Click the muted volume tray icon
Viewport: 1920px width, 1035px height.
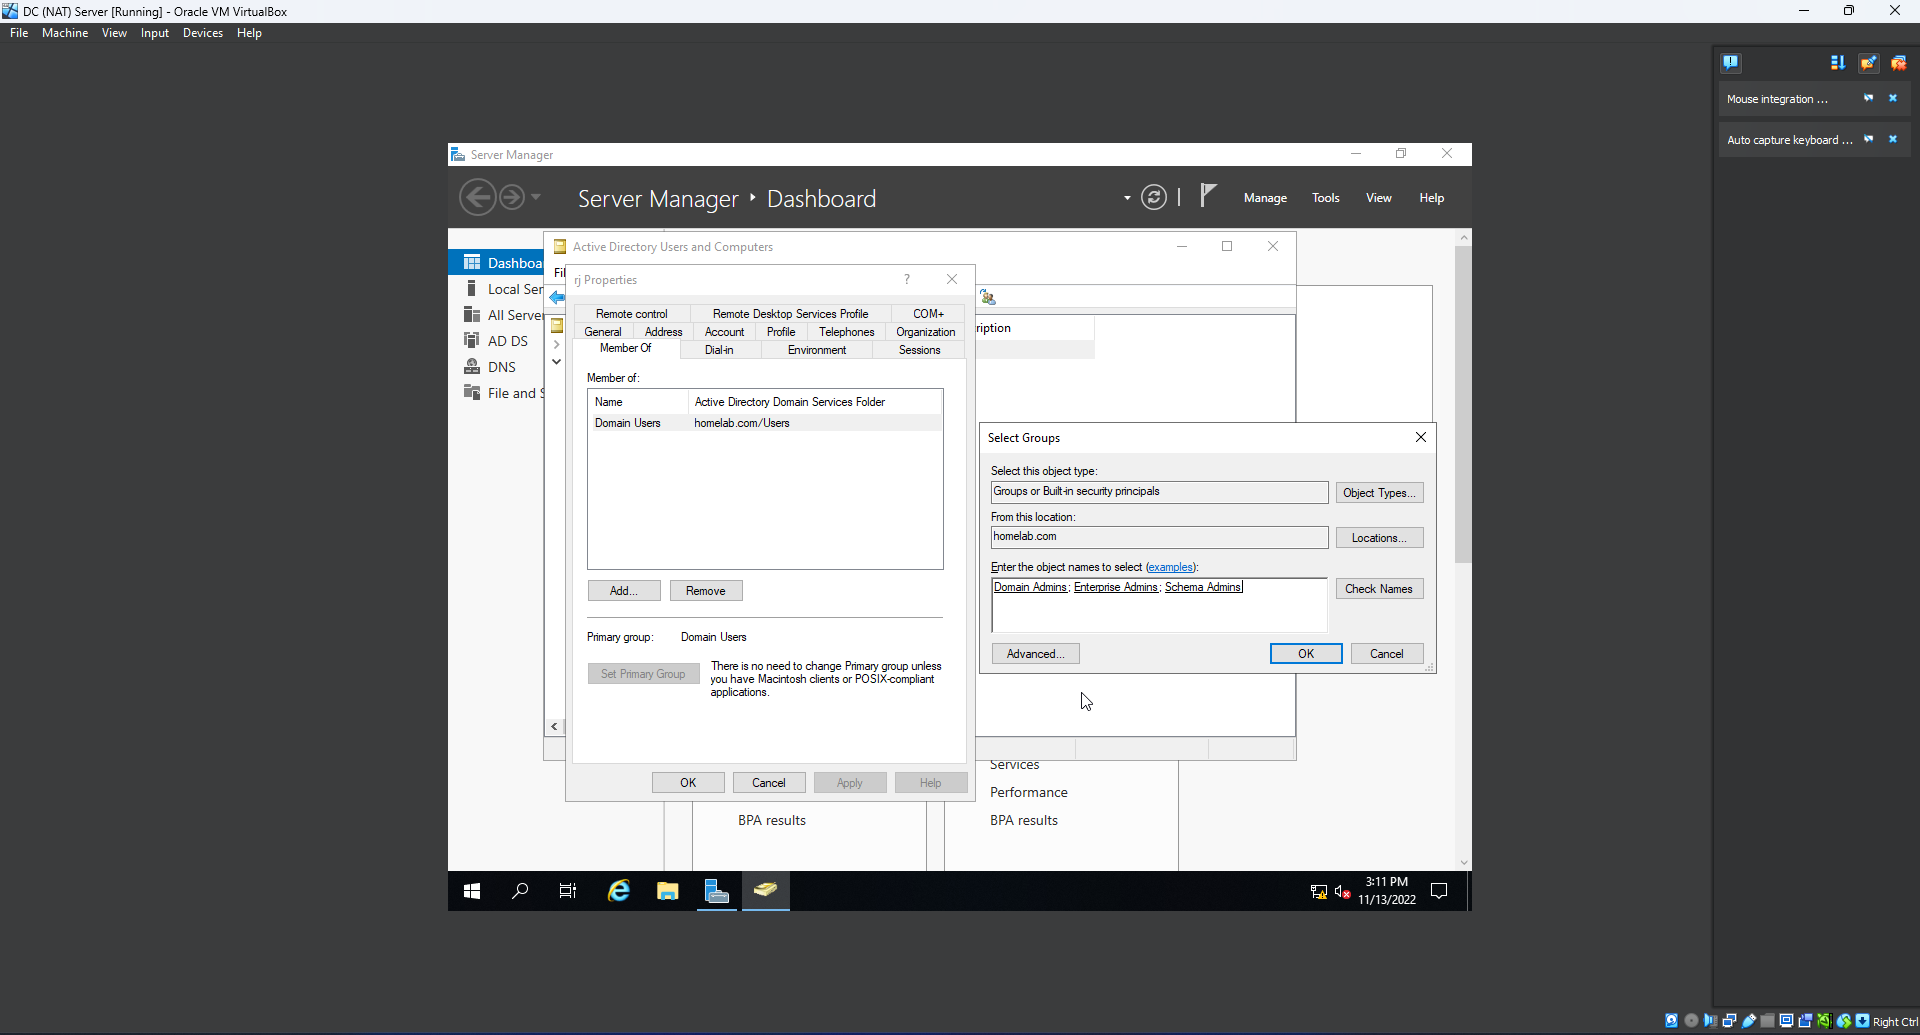click(1342, 892)
